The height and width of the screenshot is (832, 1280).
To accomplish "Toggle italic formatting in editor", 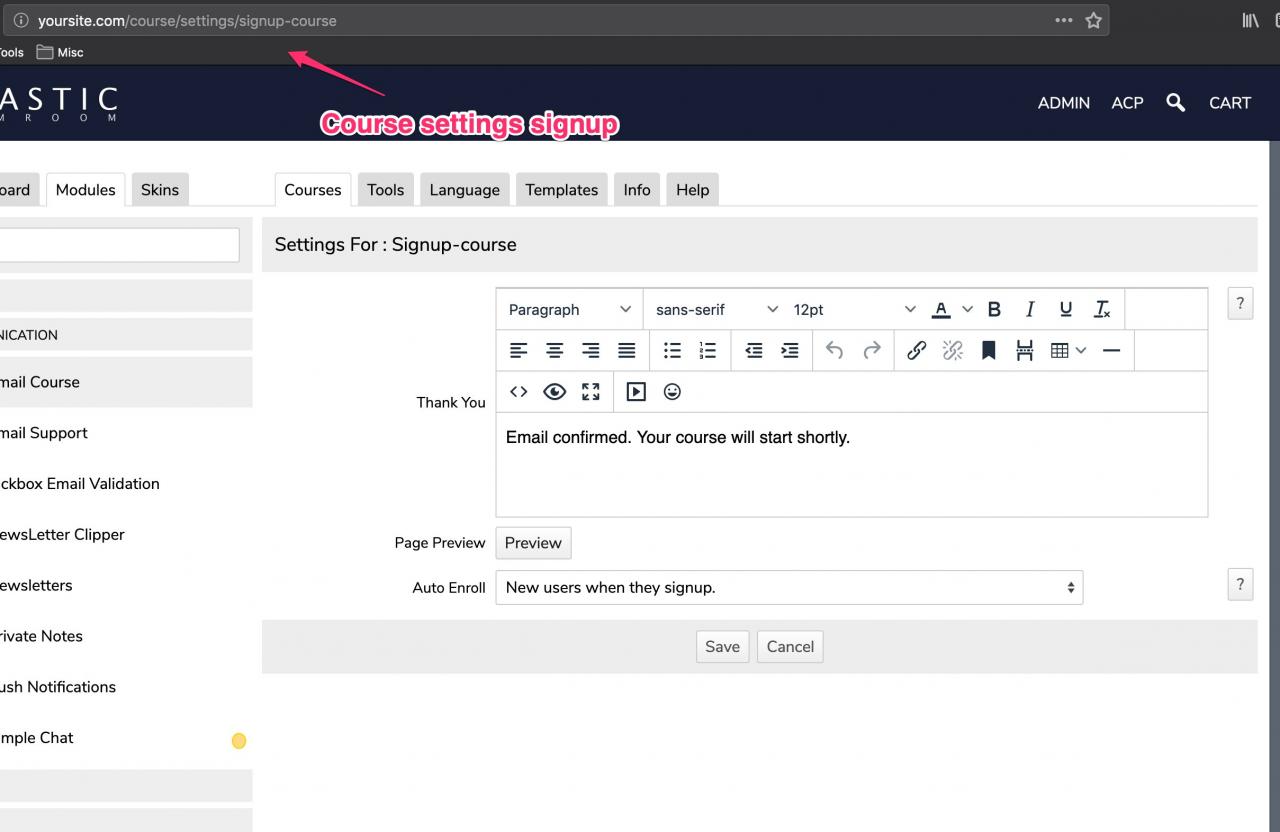I will 1030,309.
